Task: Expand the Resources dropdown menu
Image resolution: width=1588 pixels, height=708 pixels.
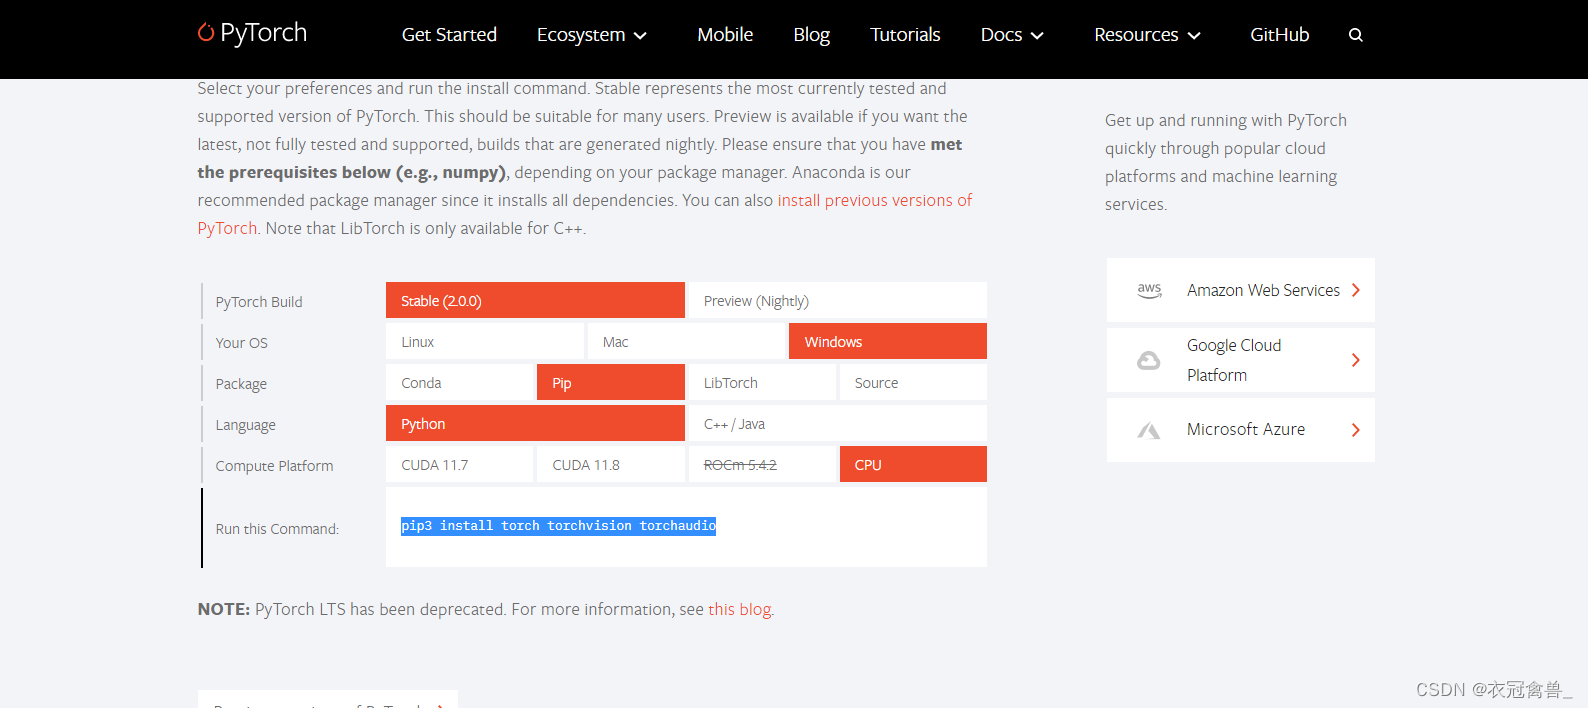Action: (x=1147, y=35)
